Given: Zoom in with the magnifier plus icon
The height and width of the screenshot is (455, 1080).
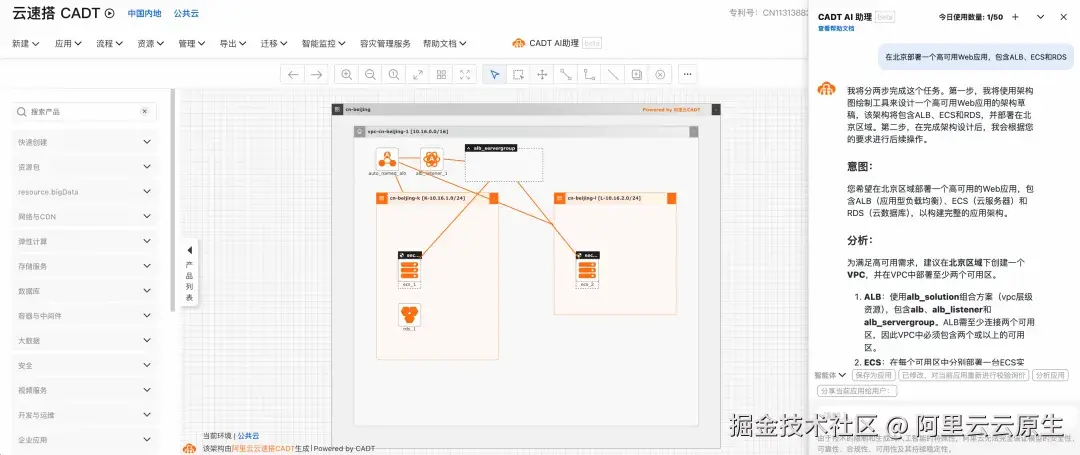Looking at the screenshot, I should [x=346, y=74].
